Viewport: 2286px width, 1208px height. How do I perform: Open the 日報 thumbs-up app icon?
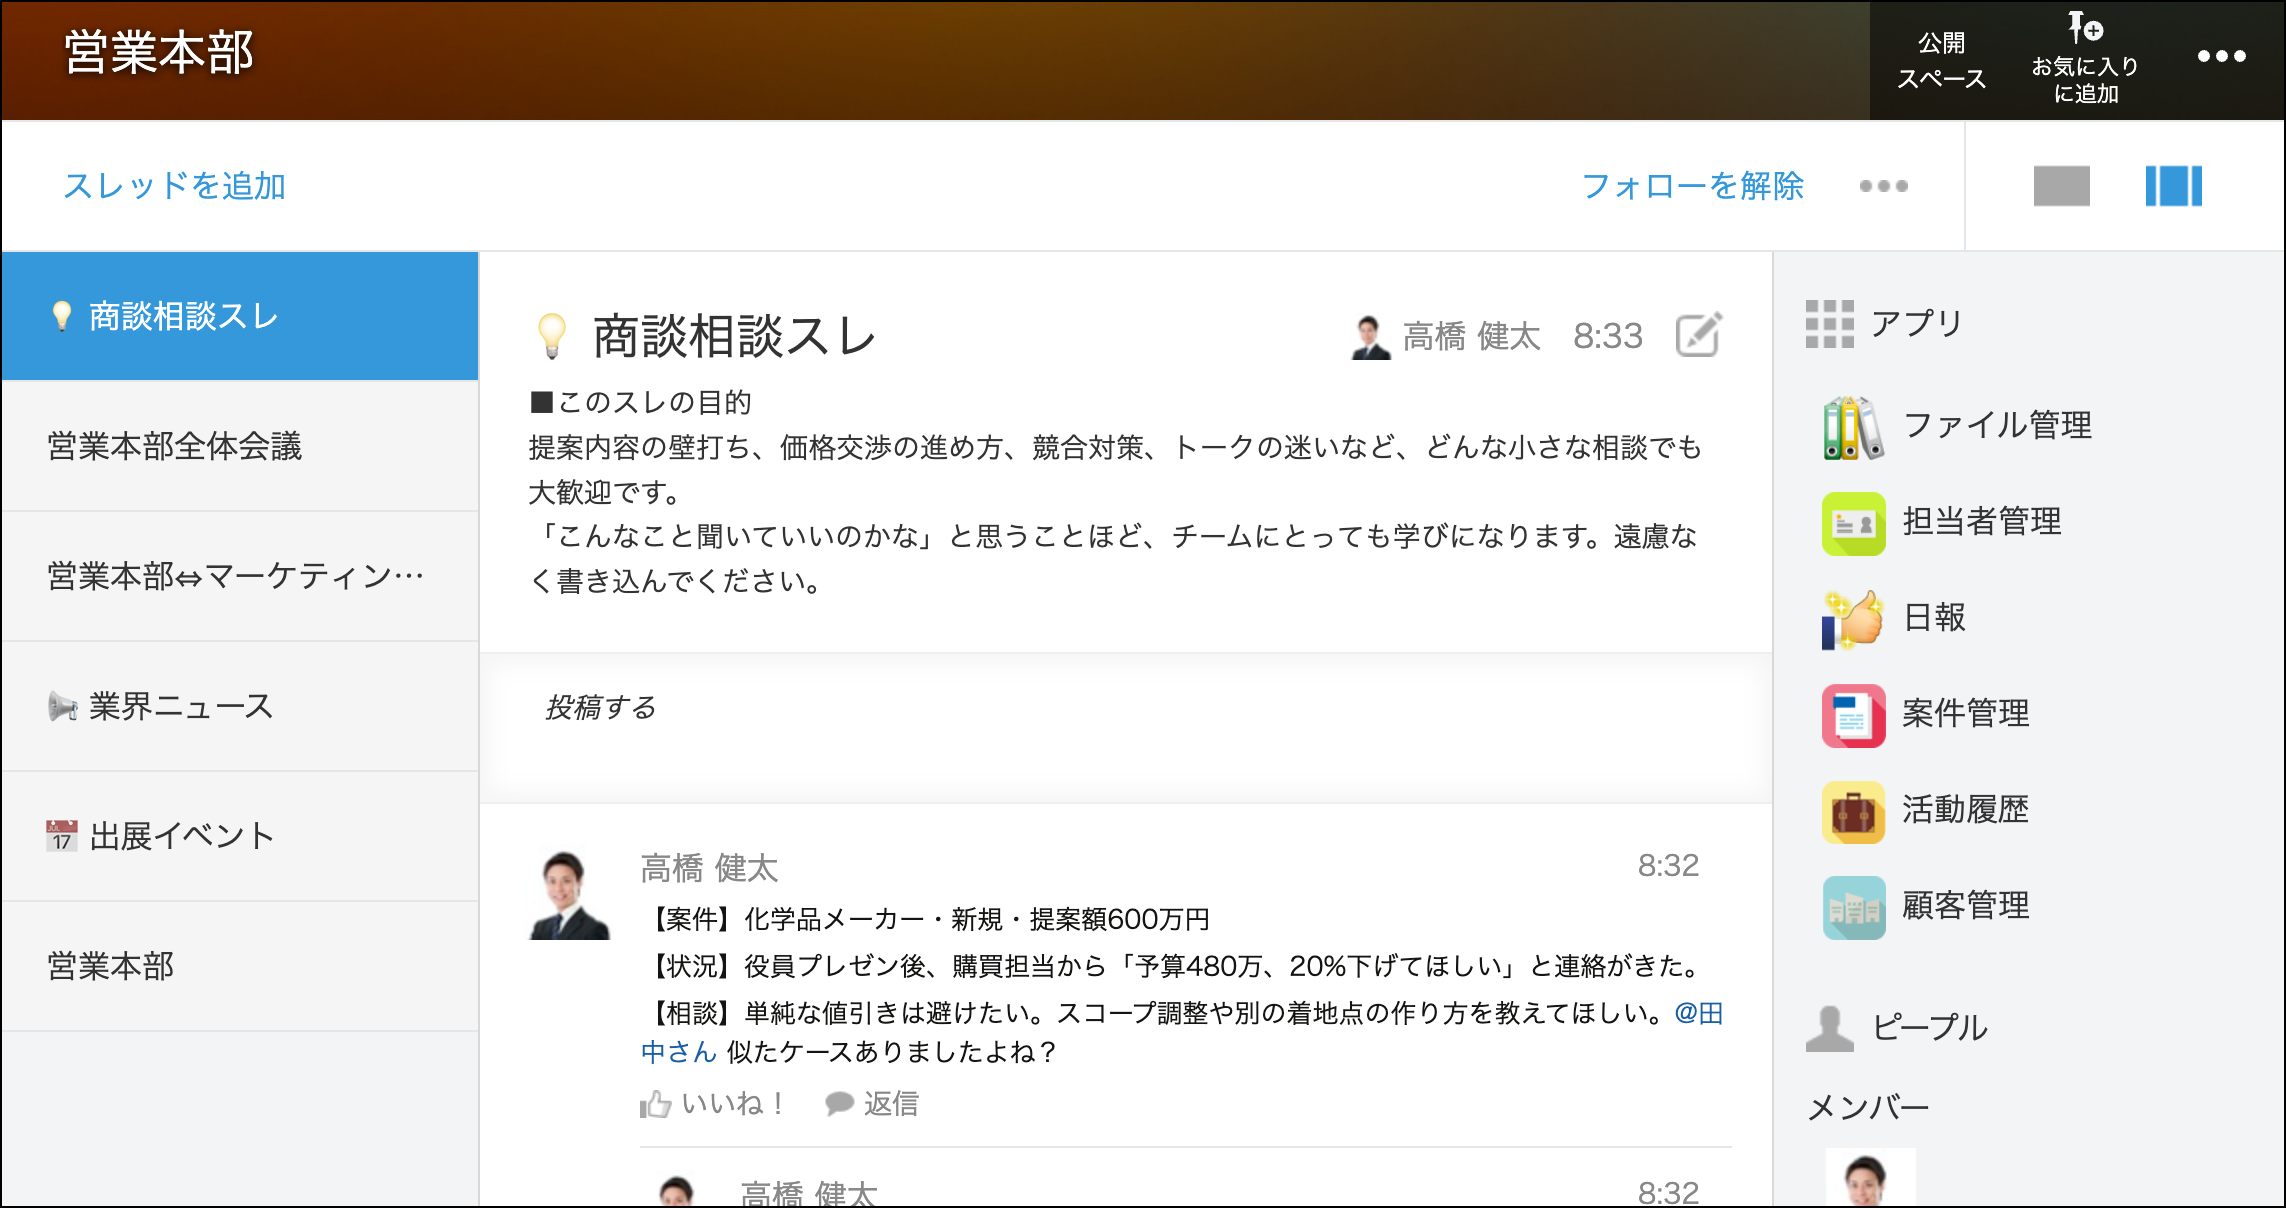click(x=1853, y=619)
